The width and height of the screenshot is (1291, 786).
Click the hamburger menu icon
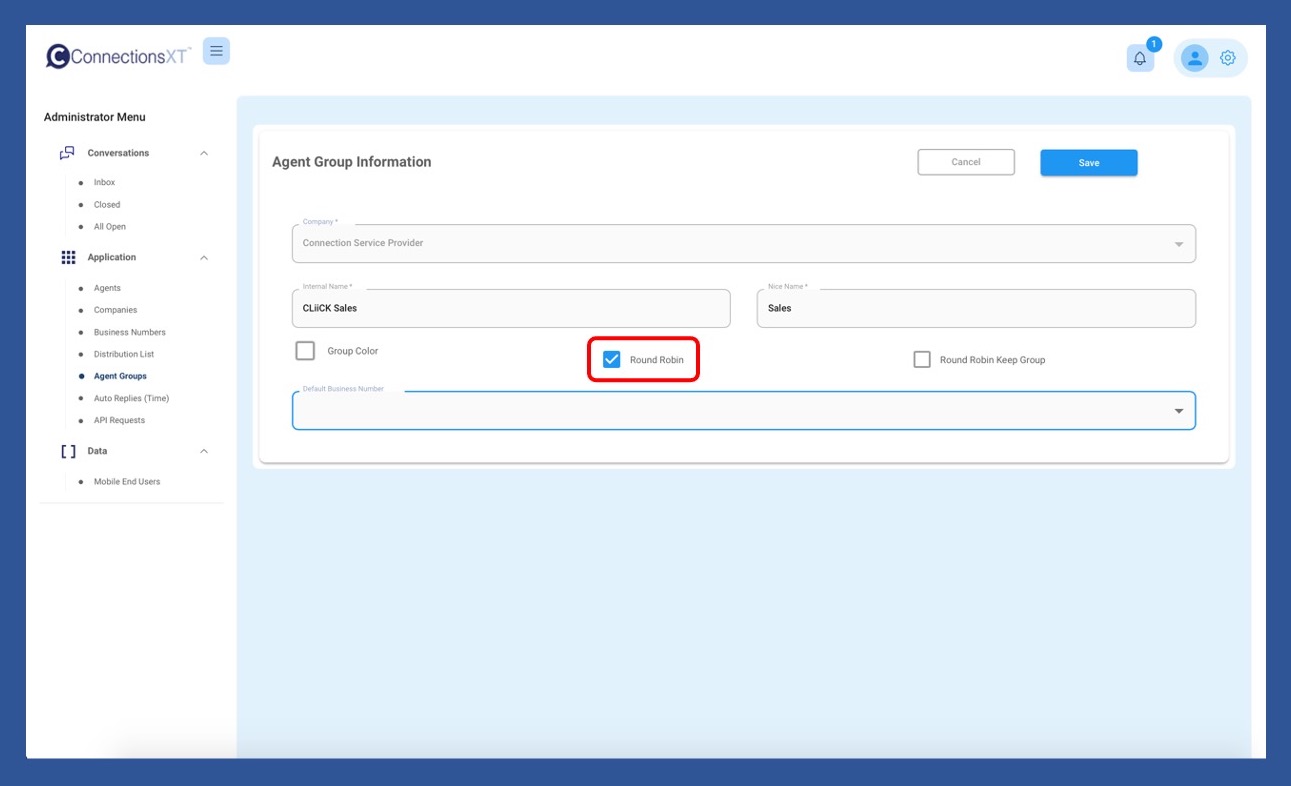coord(216,51)
